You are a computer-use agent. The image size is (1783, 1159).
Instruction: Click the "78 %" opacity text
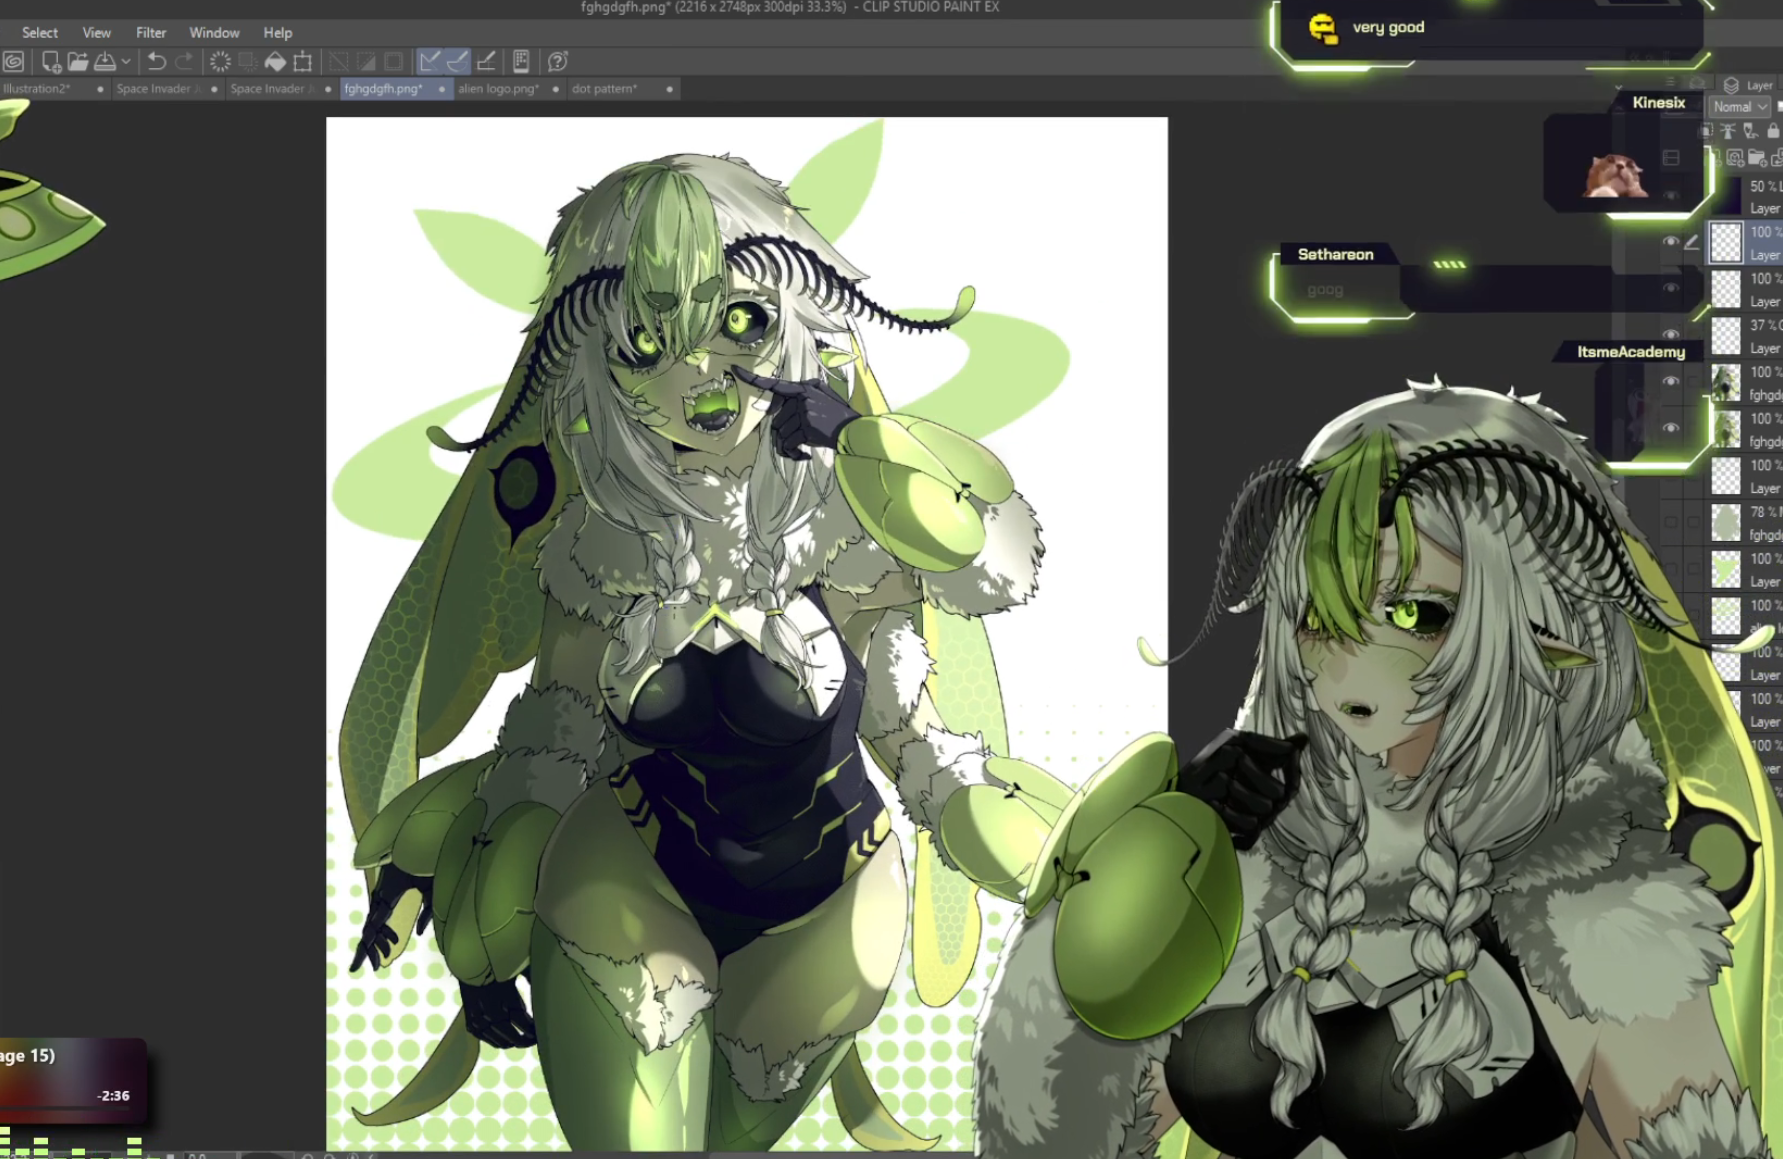click(x=1764, y=512)
